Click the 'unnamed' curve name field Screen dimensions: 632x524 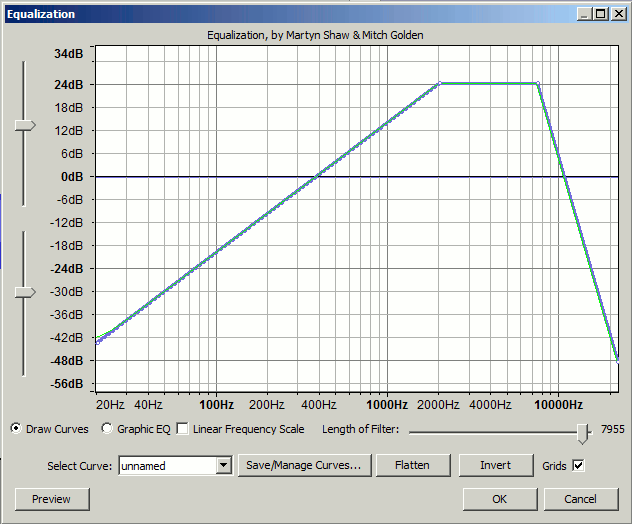tap(166, 465)
